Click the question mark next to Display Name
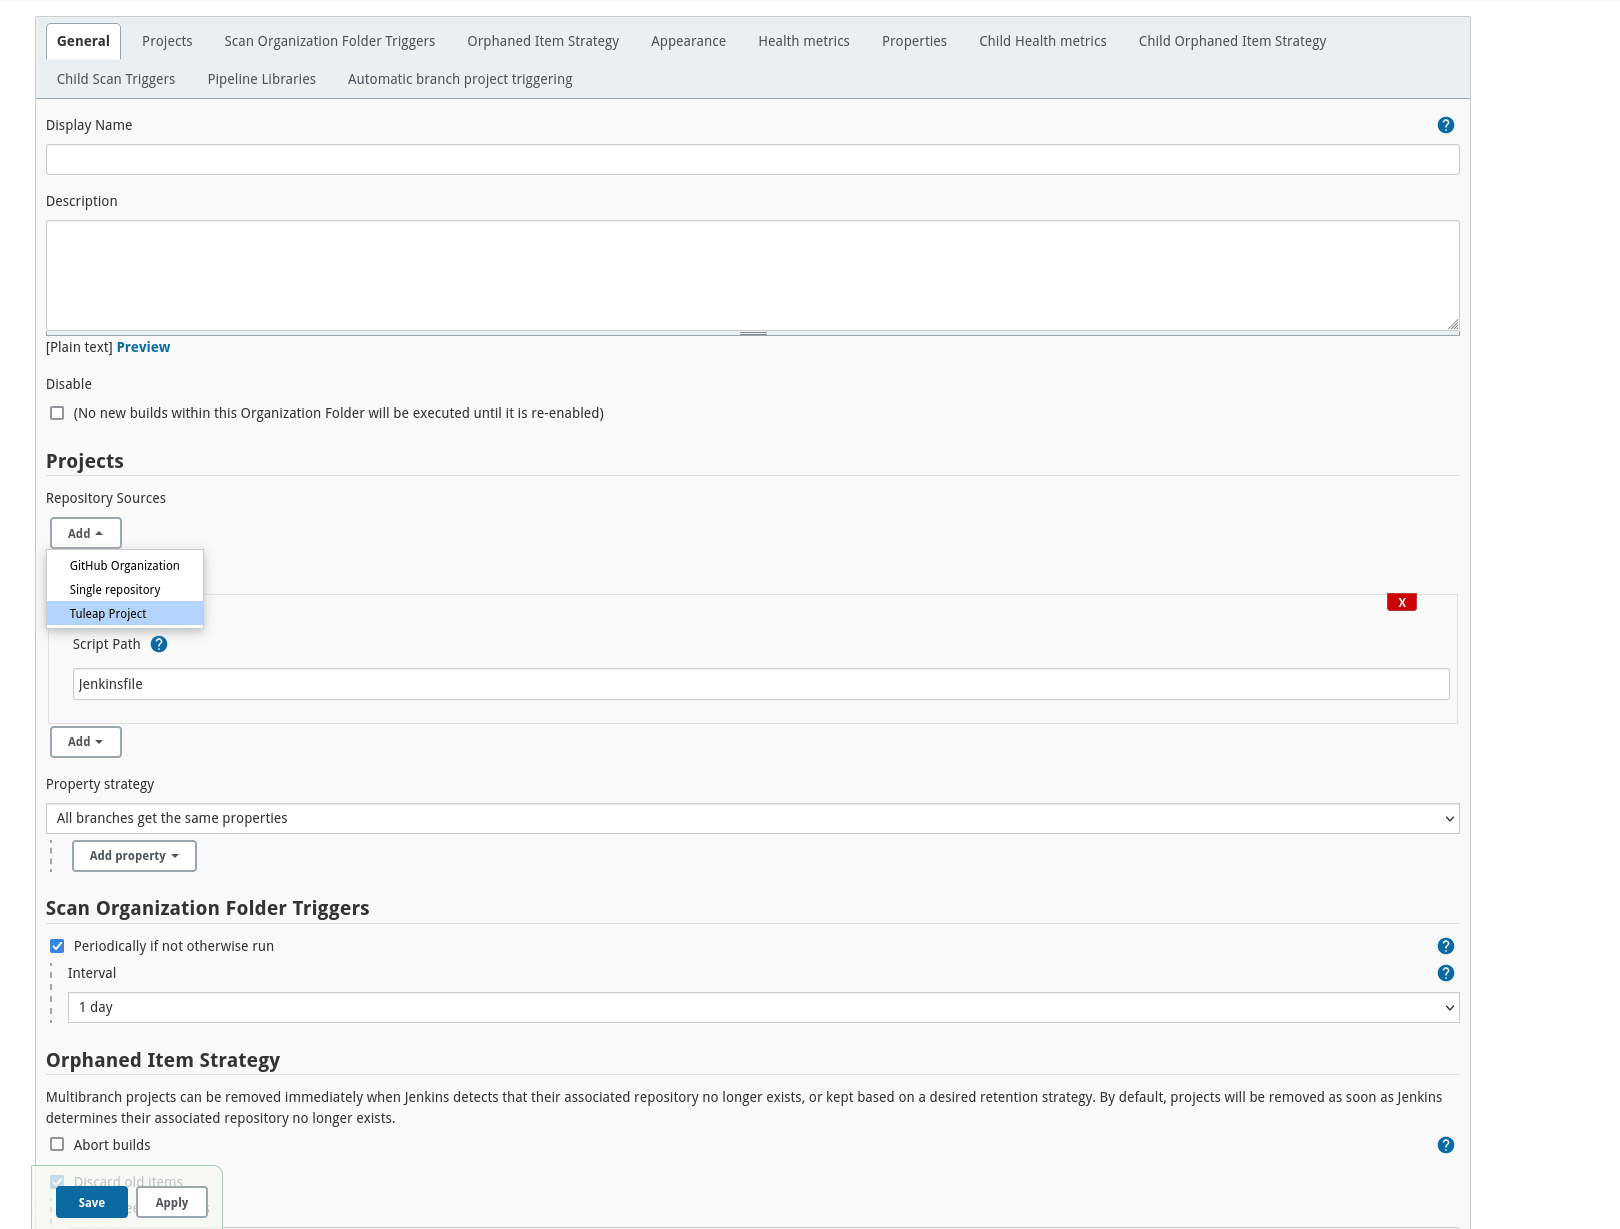This screenshot has height=1229, width=1620. coord(1445,124)
